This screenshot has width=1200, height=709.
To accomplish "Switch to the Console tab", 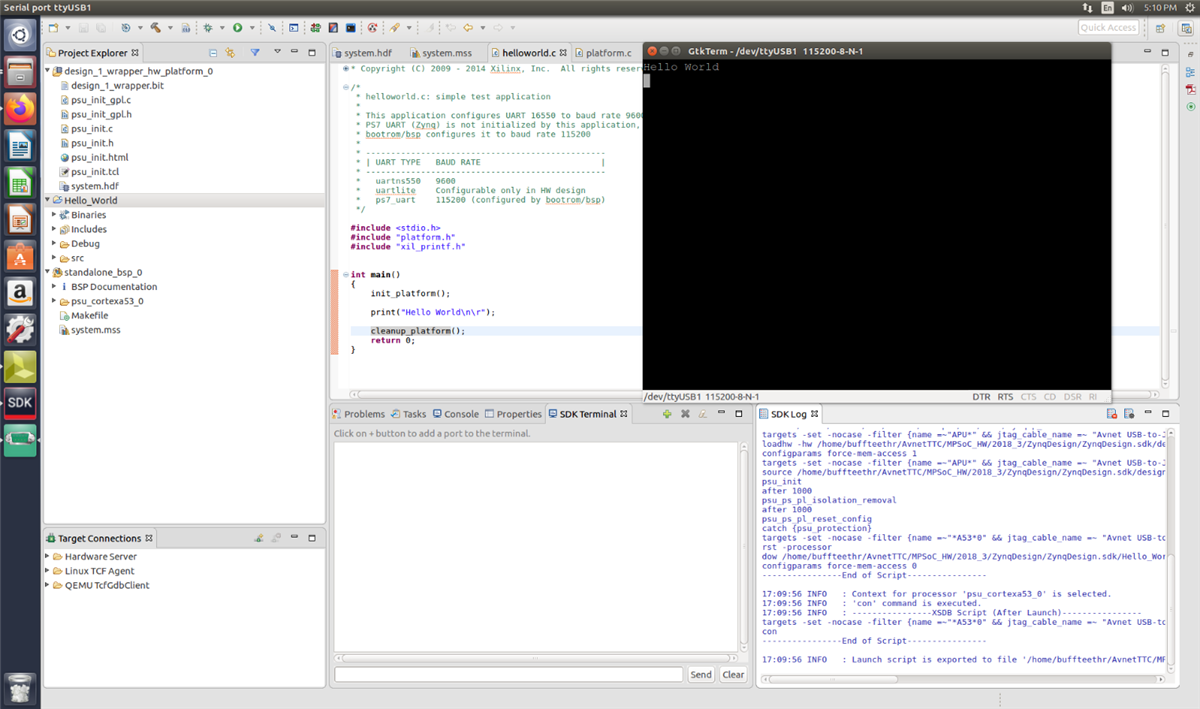I will click(461, 414).
